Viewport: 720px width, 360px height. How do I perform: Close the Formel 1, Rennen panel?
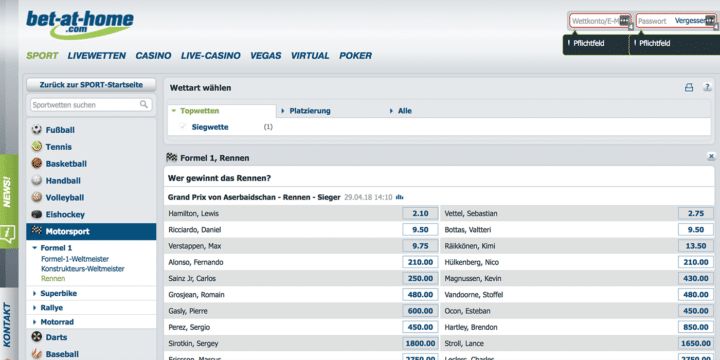[x=711, y=157]
